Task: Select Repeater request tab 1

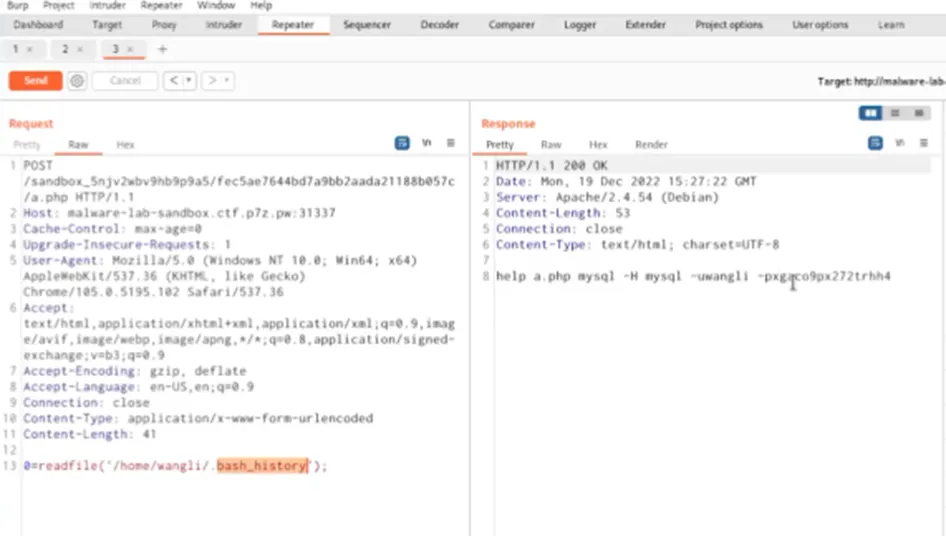Action: pos(16,49)
